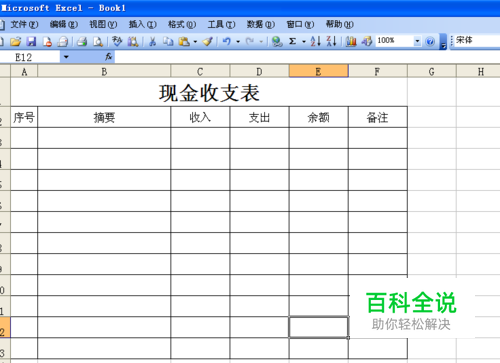Select the 支出 header cell
The image size is (500, 363).
(259, 117)
